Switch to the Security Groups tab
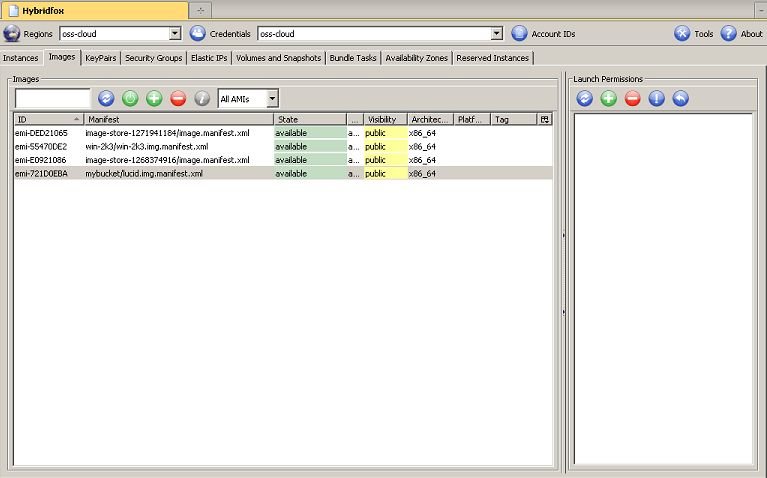This screenshot has width=767, height=478. [x=153, y=58]
